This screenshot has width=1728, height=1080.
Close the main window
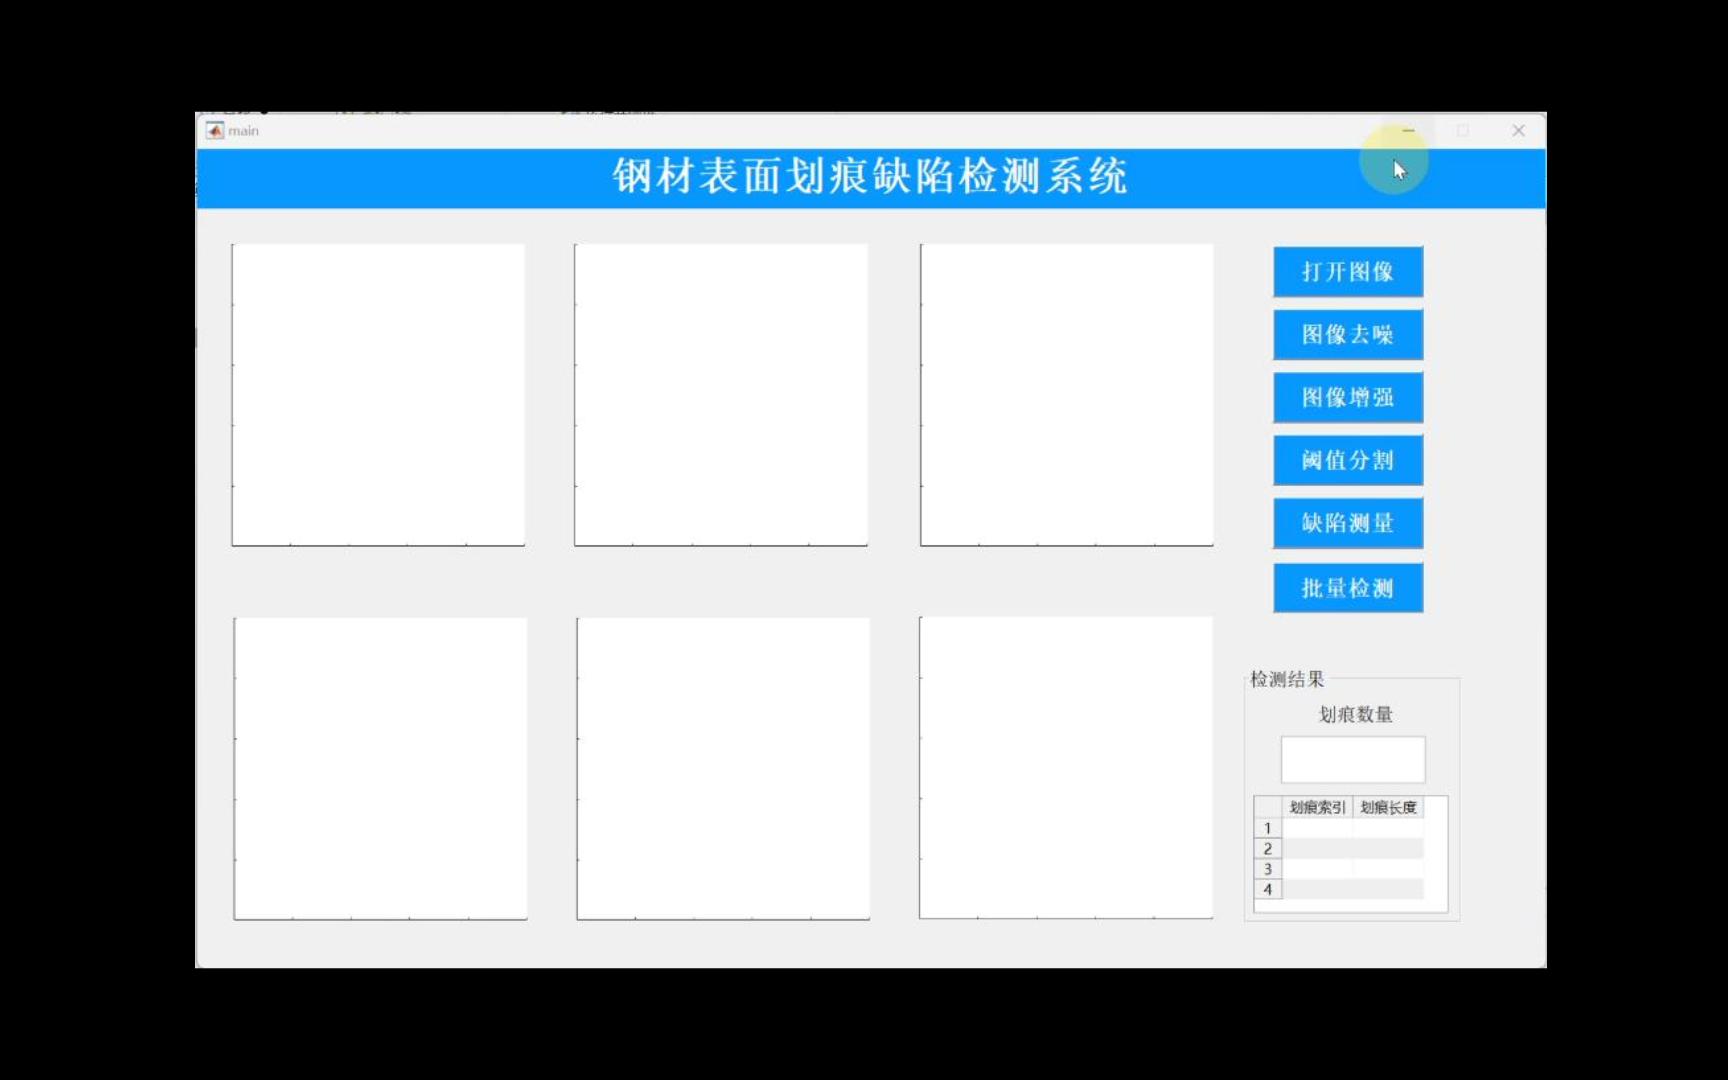click(x=1518, y=131)
